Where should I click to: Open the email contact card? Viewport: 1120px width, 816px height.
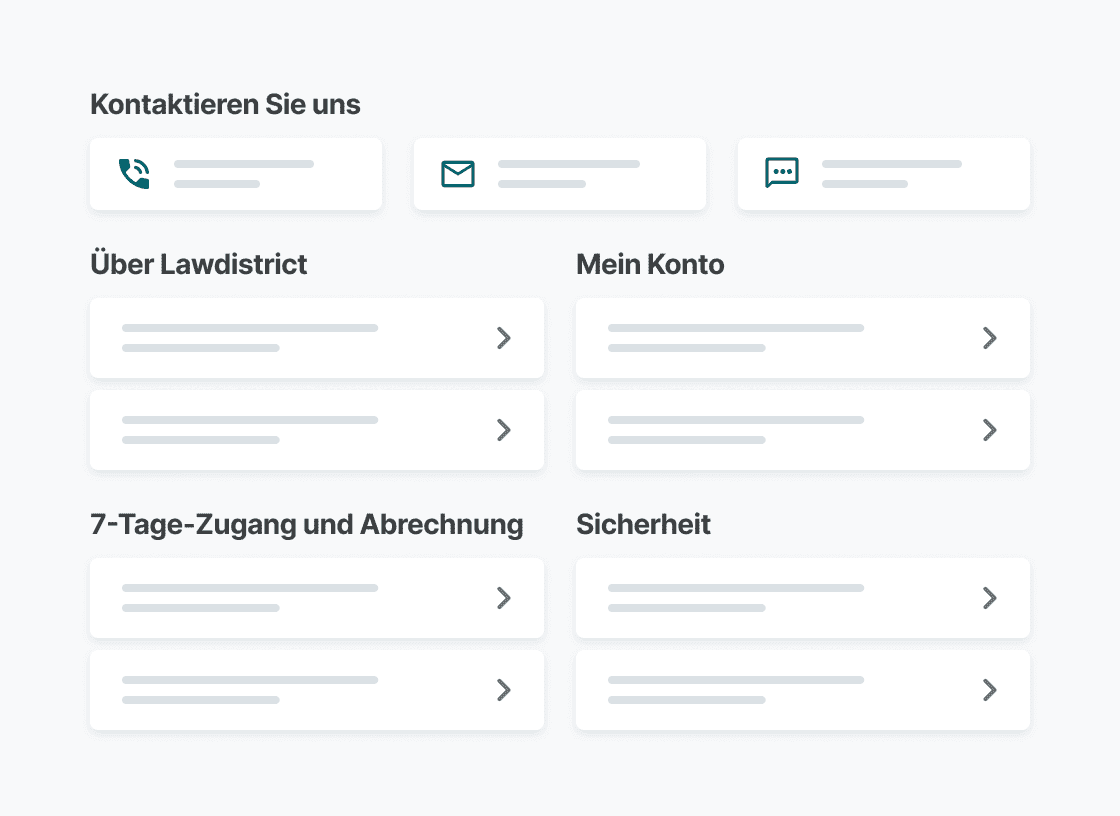560,174
